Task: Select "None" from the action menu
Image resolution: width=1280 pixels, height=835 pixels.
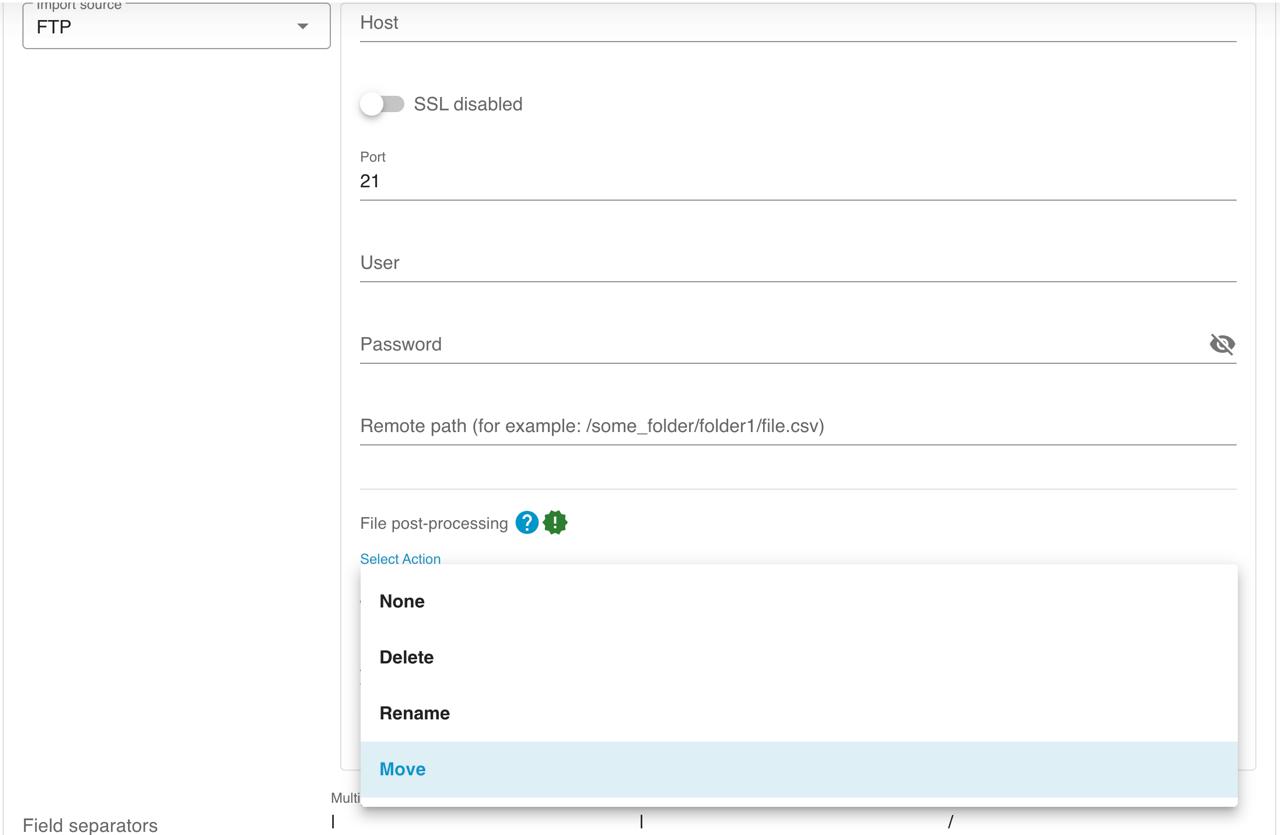Action: 402,601
